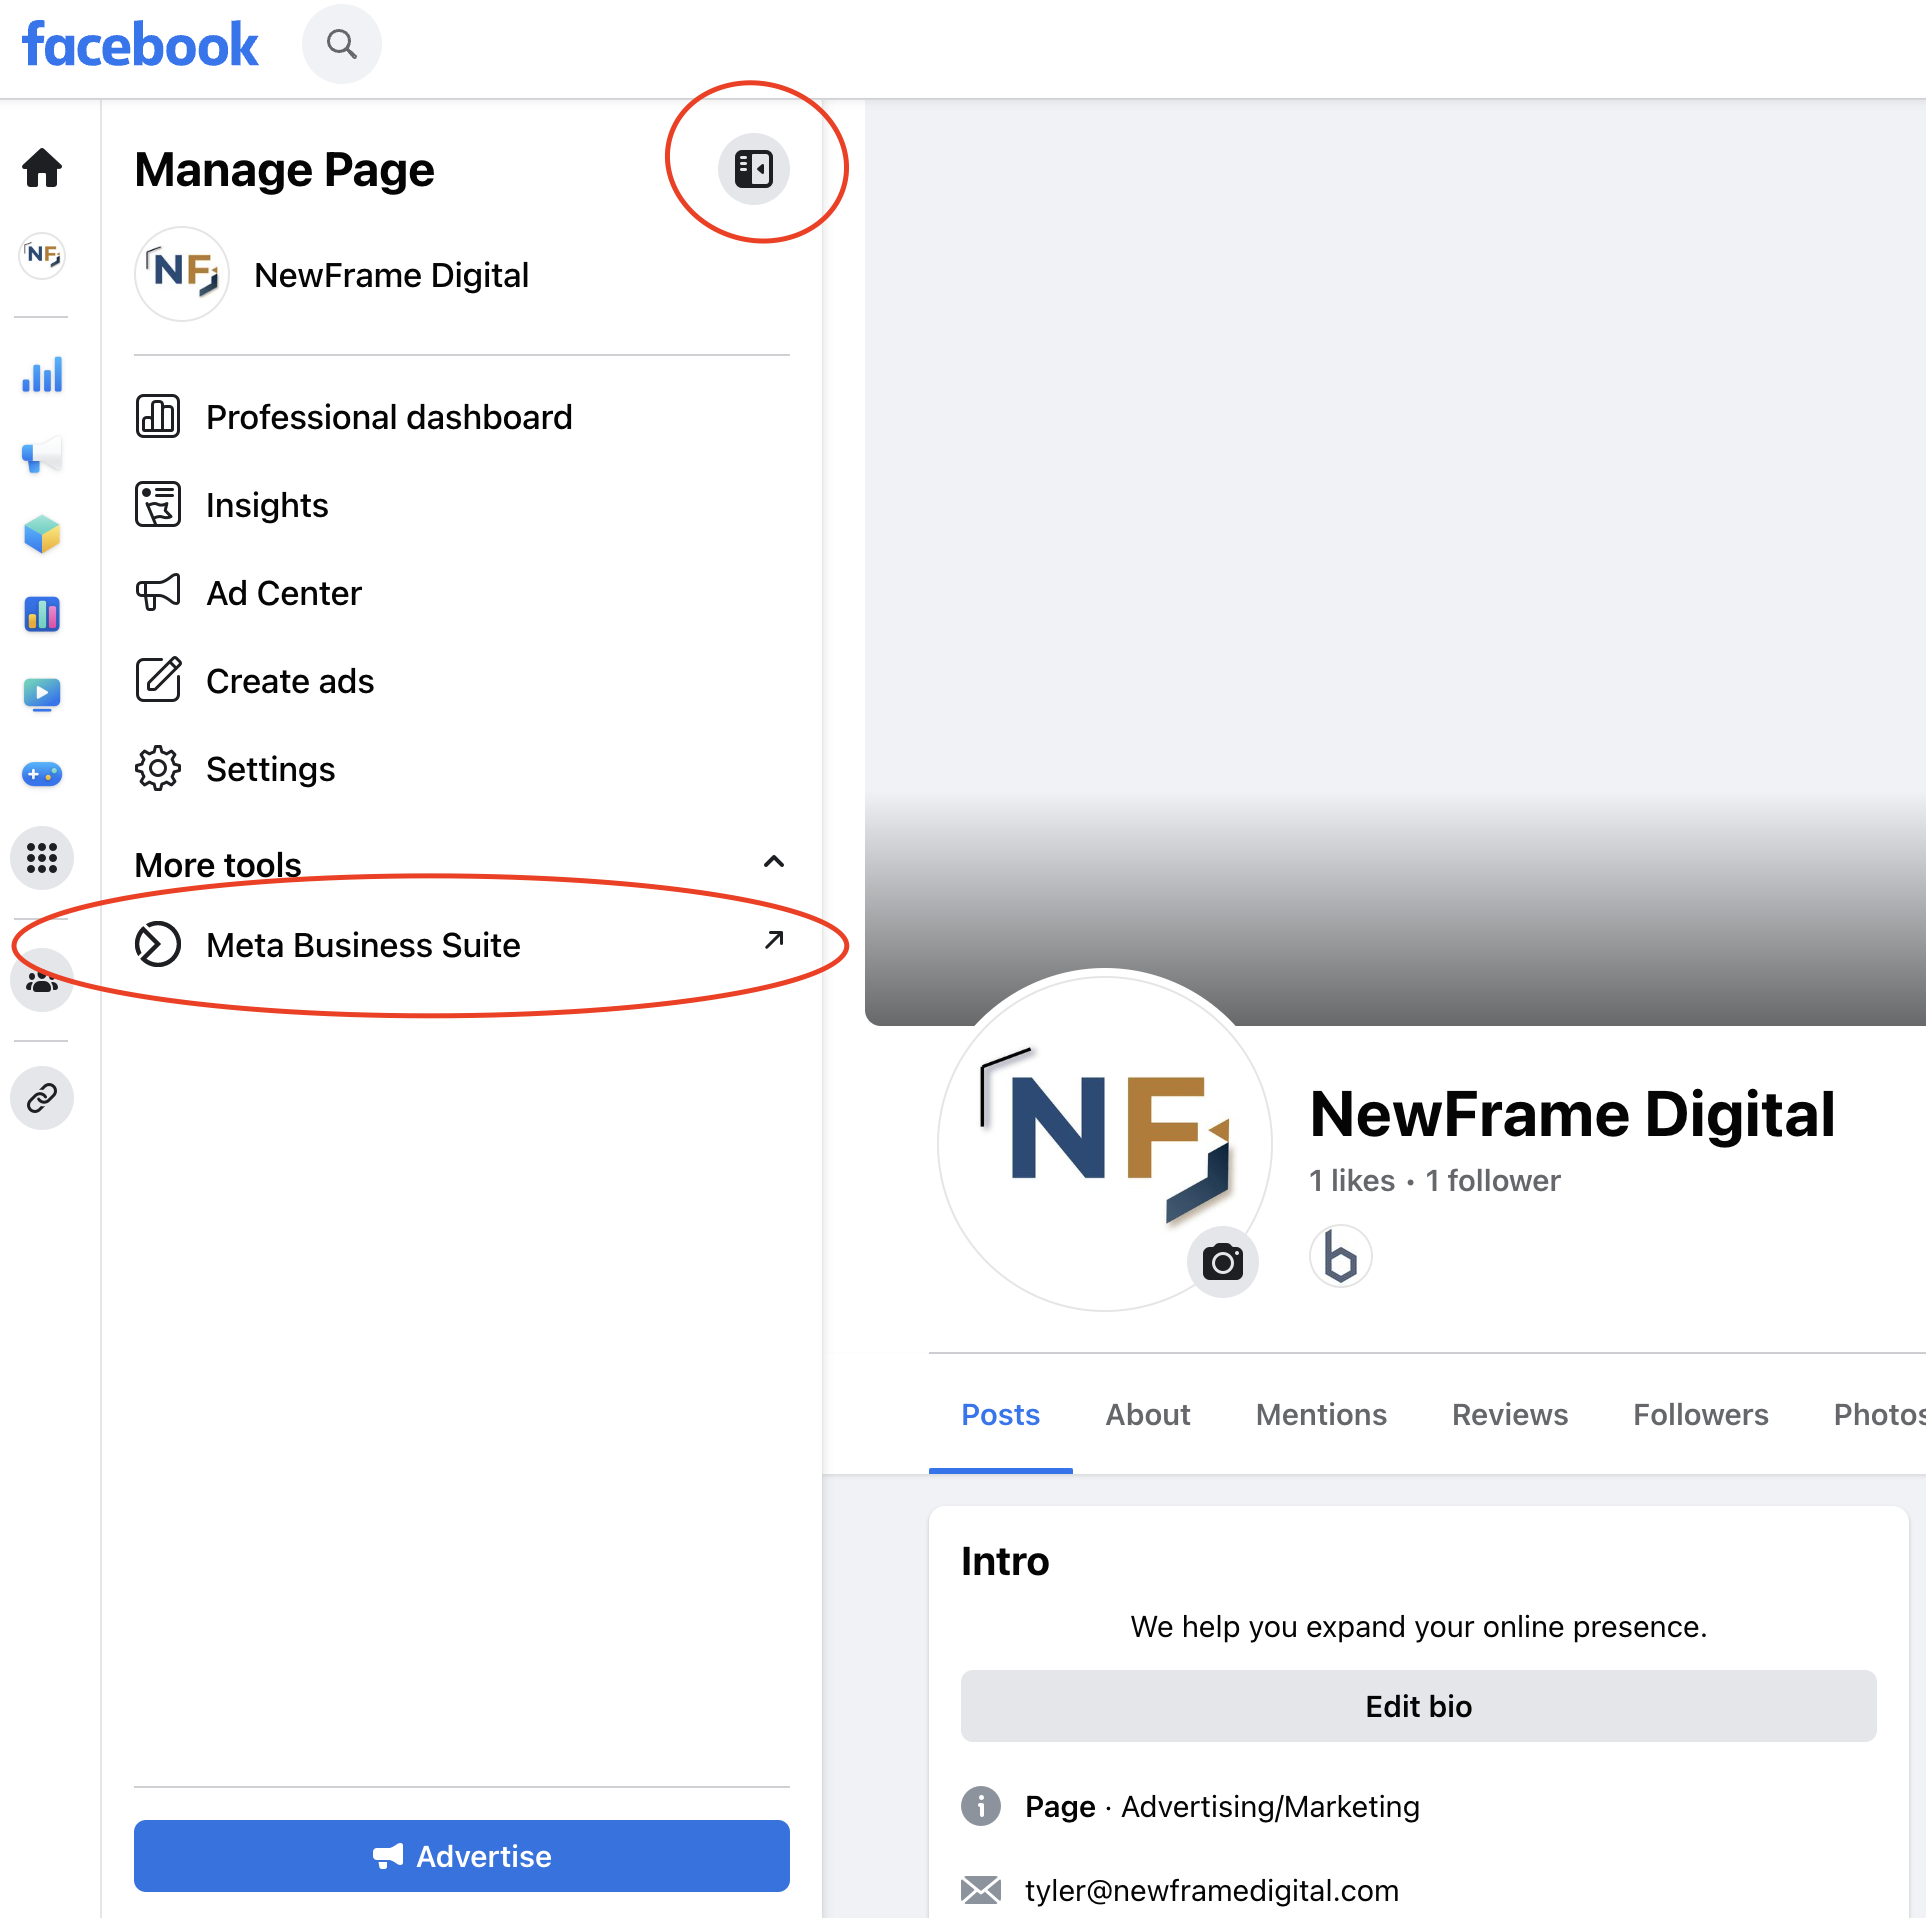Click the blue Advertise button

coord(462,1856)
